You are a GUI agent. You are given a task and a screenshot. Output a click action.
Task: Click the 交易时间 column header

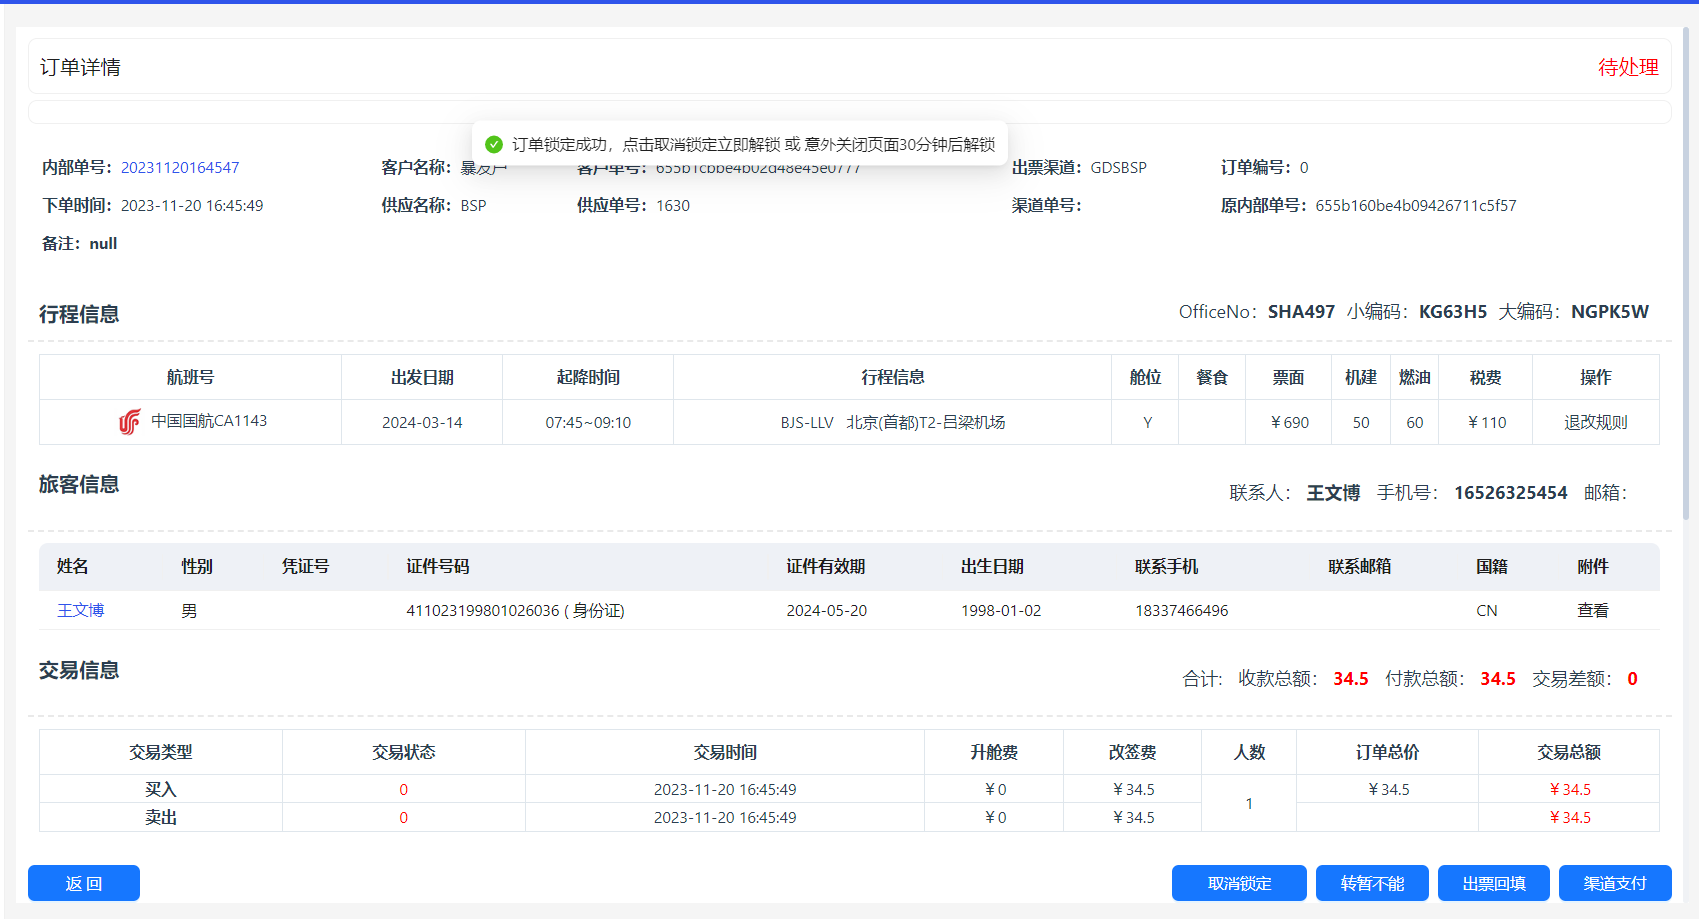coord(725,752)
